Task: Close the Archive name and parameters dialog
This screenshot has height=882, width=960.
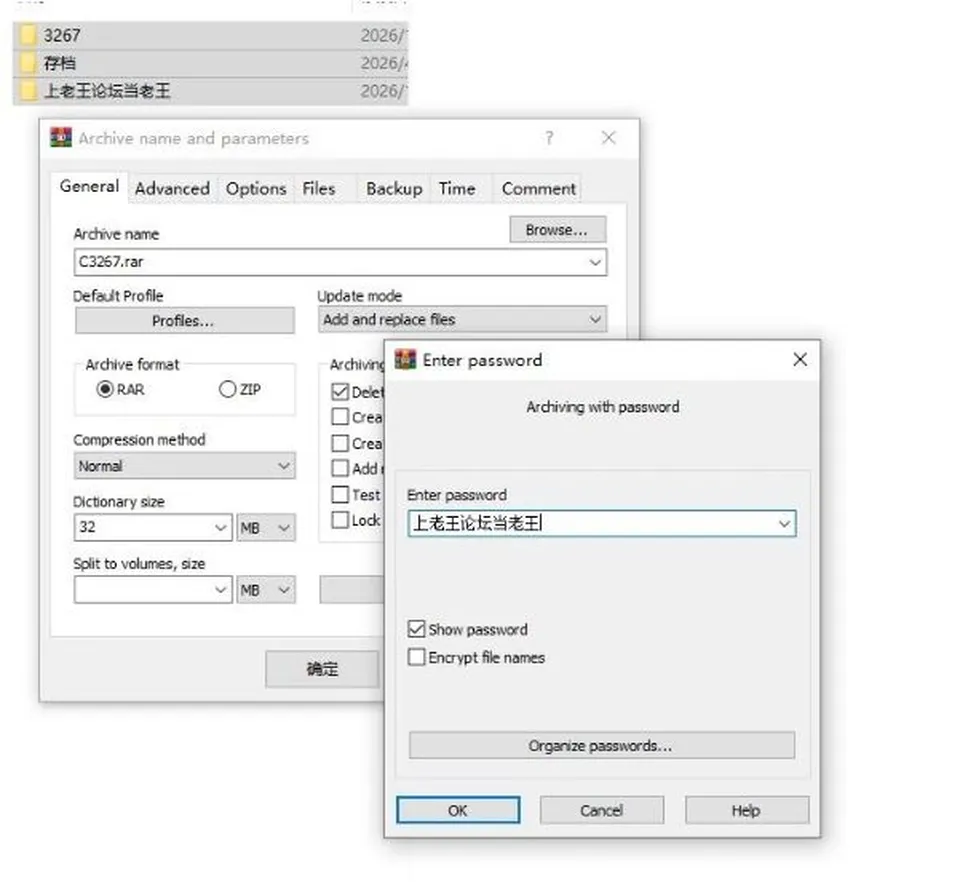Action: tap(608, 138)
